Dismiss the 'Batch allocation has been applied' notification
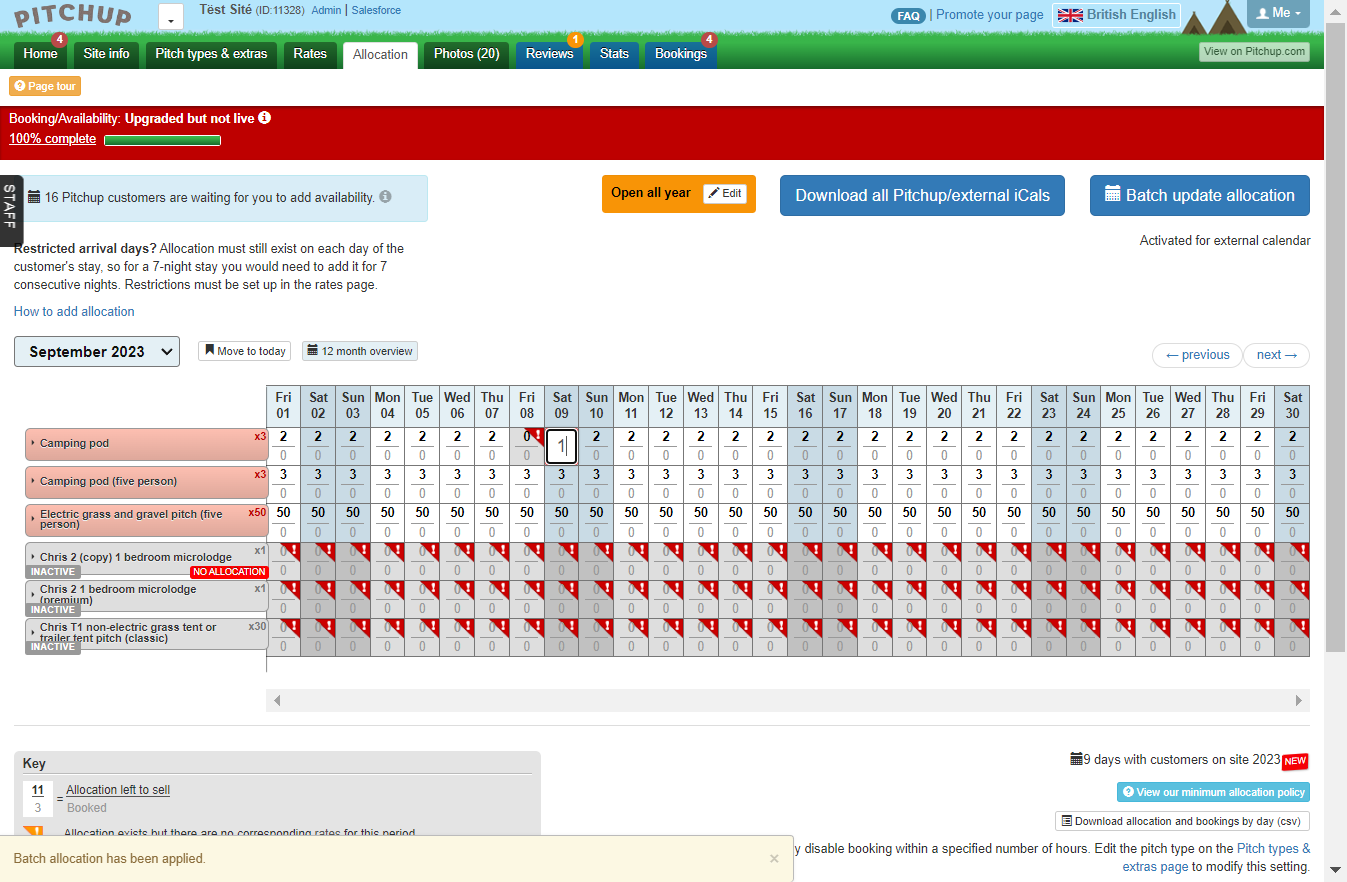The width and height of the screenshot is (1347, 882). click(774, 858)
